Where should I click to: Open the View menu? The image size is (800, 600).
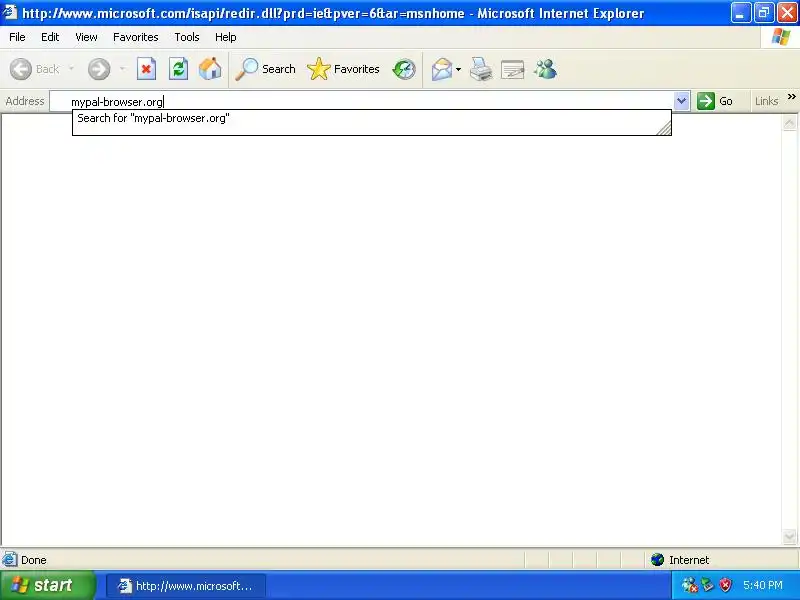(86, 37)
